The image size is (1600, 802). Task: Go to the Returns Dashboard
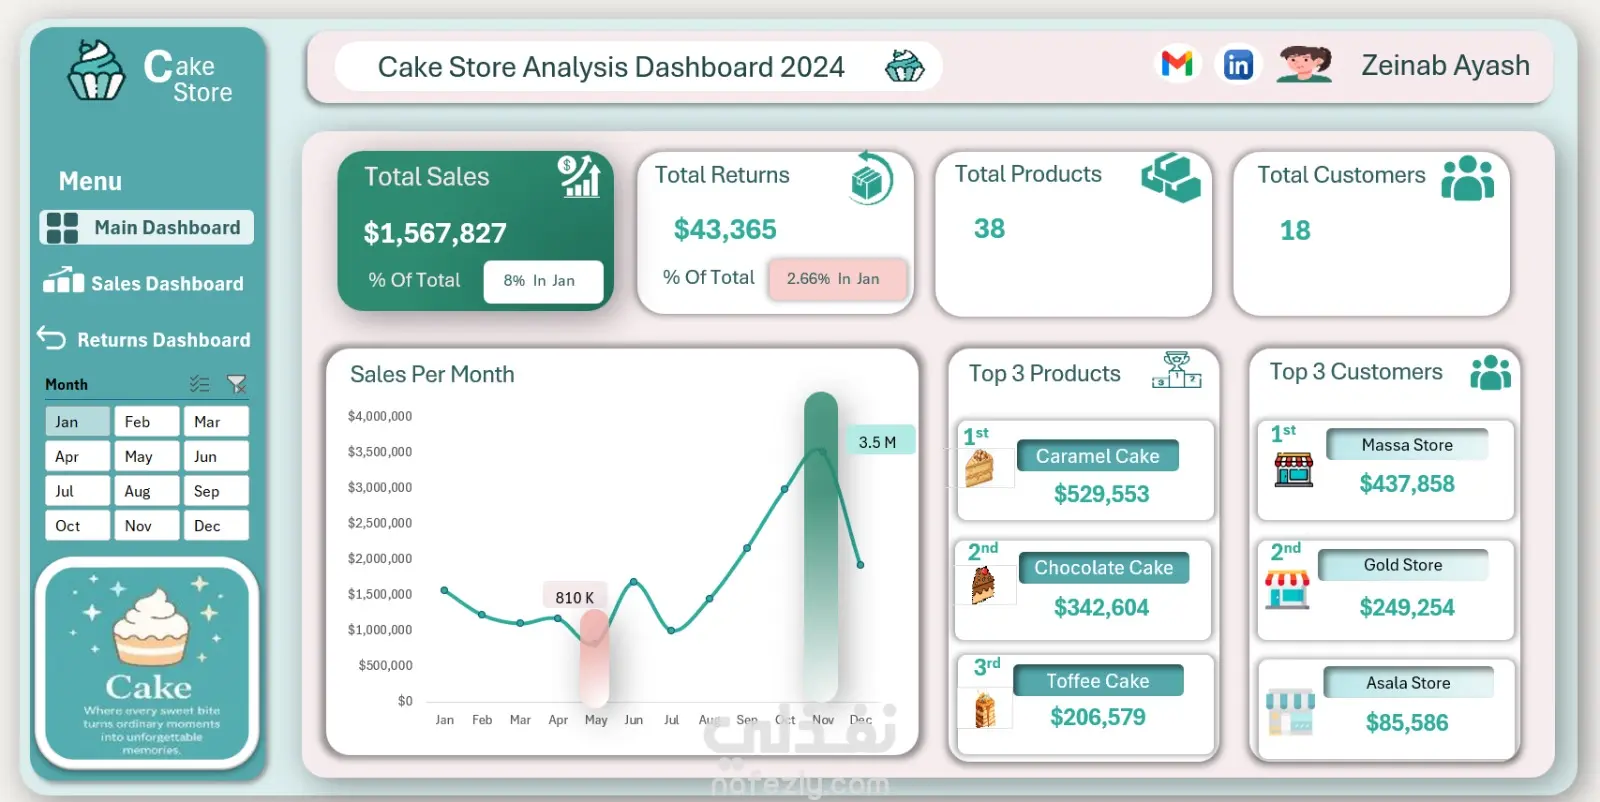(144, 339)
